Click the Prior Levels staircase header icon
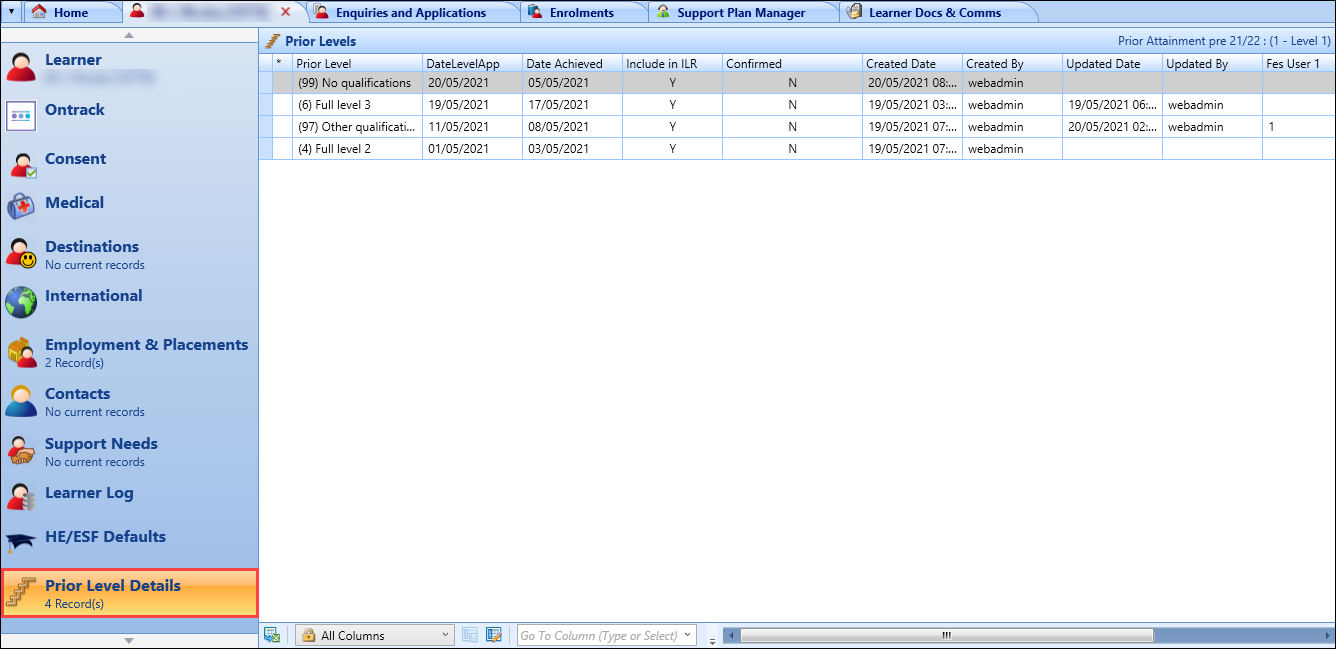Viewport: 1336px width, 649px height. click(x=272, y=41)
